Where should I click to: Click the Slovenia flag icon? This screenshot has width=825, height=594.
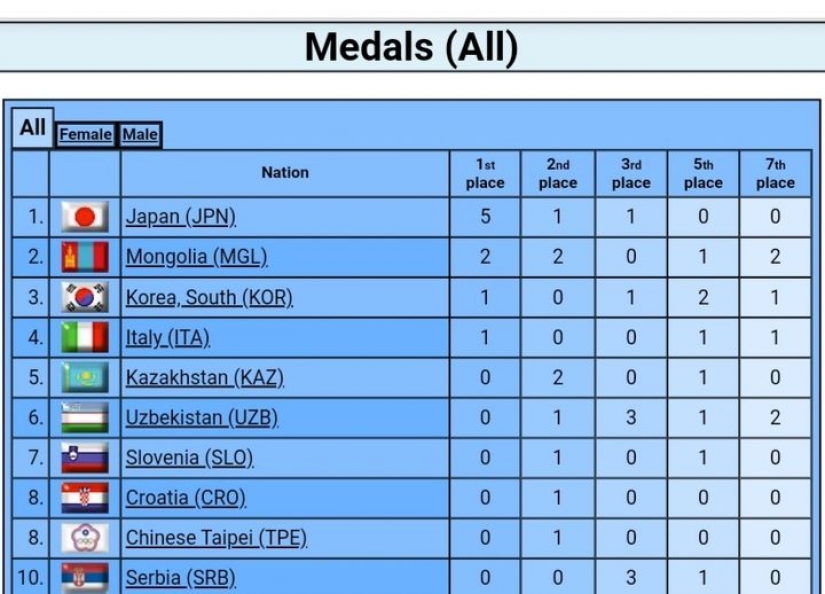(x=85, y=457)
